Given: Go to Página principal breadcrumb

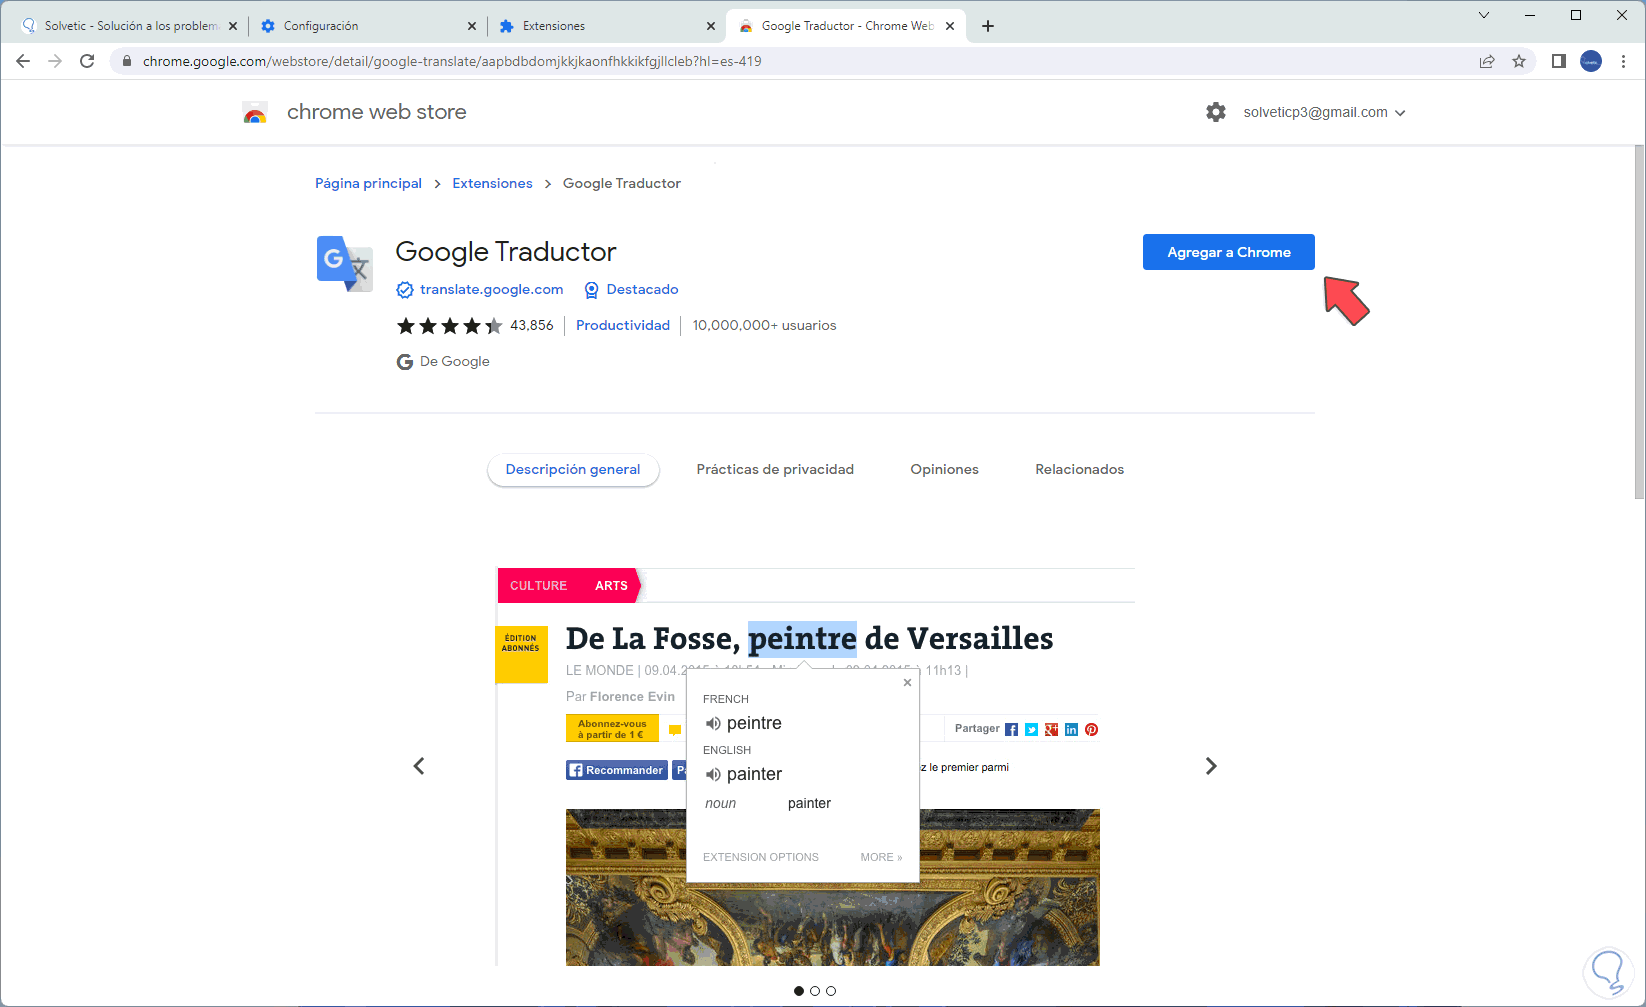Looking at the screenshot, I should point(368,184).
